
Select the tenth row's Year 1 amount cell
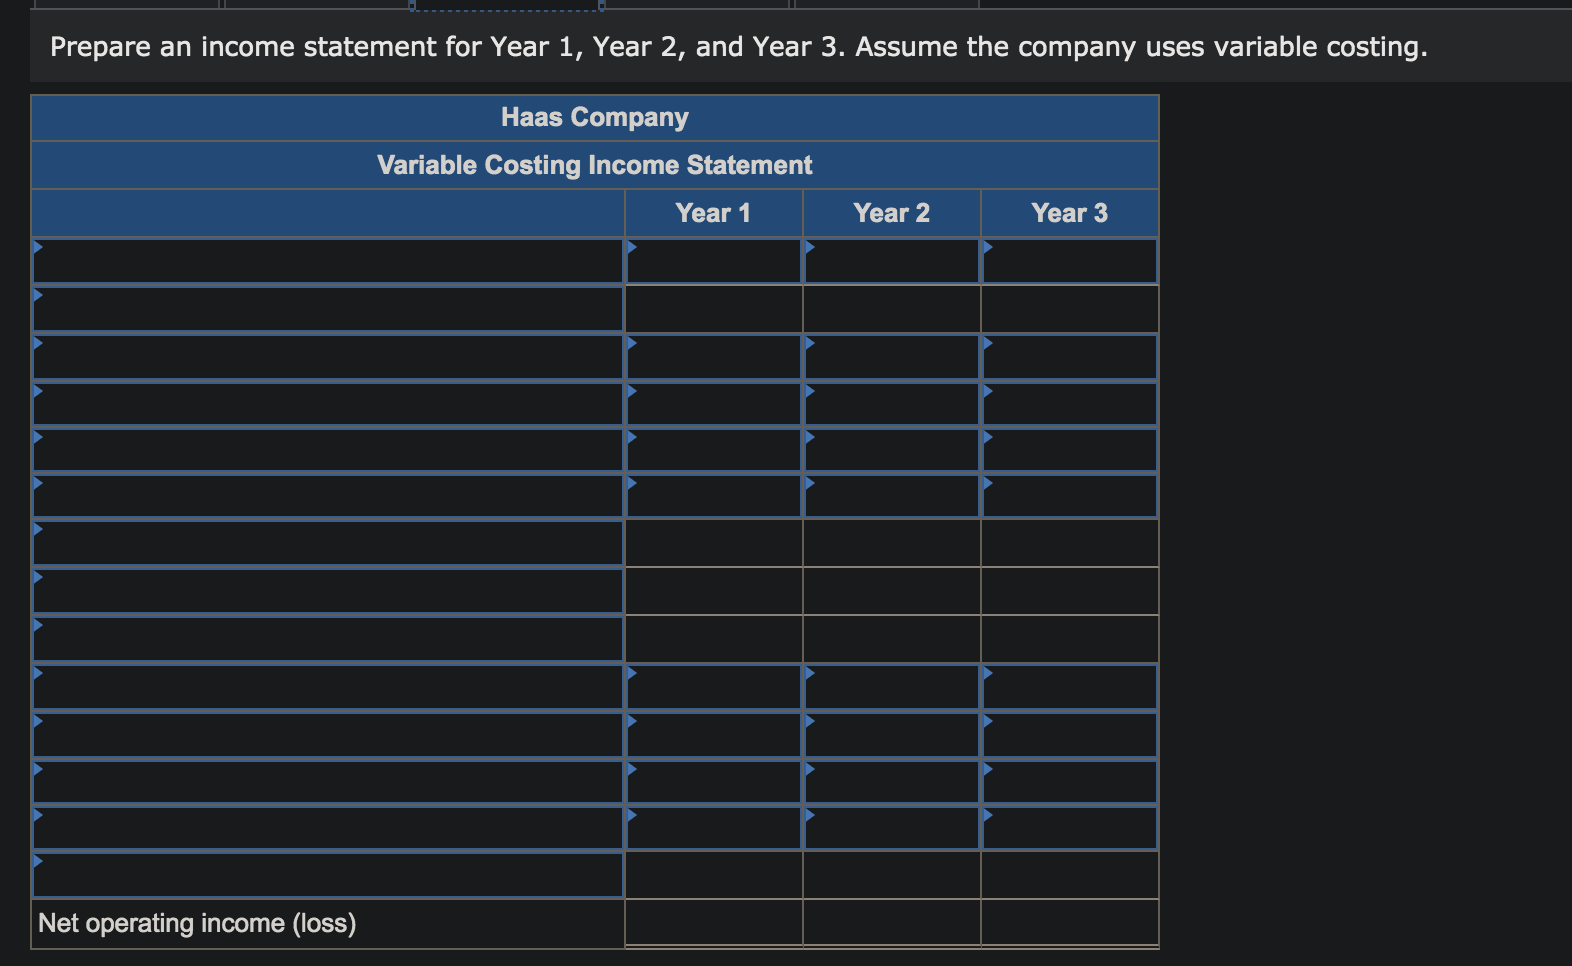click(x=714, y=687)
